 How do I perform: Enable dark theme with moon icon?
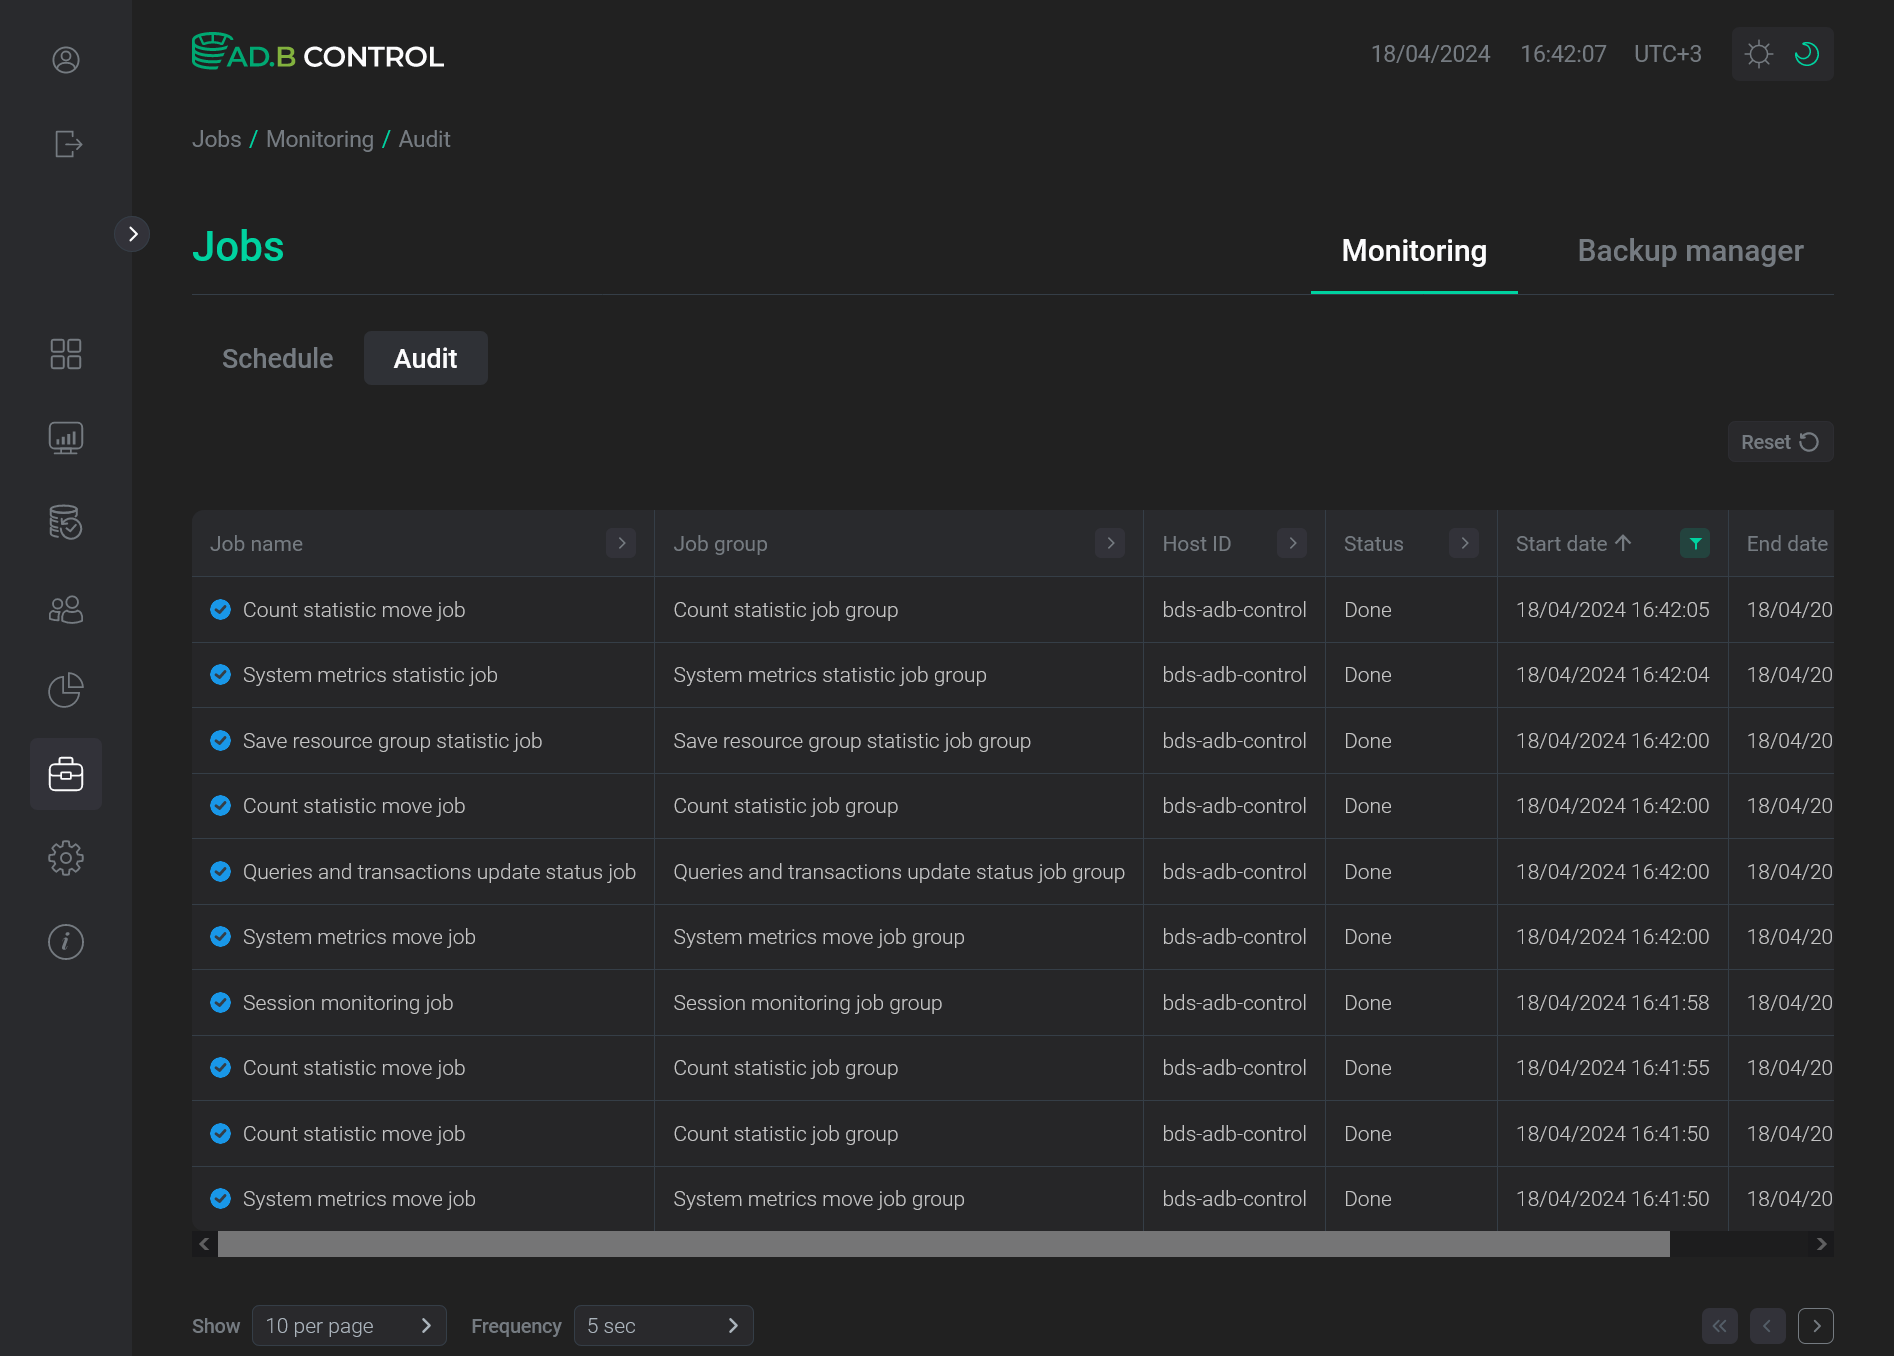click(1806, 54)
